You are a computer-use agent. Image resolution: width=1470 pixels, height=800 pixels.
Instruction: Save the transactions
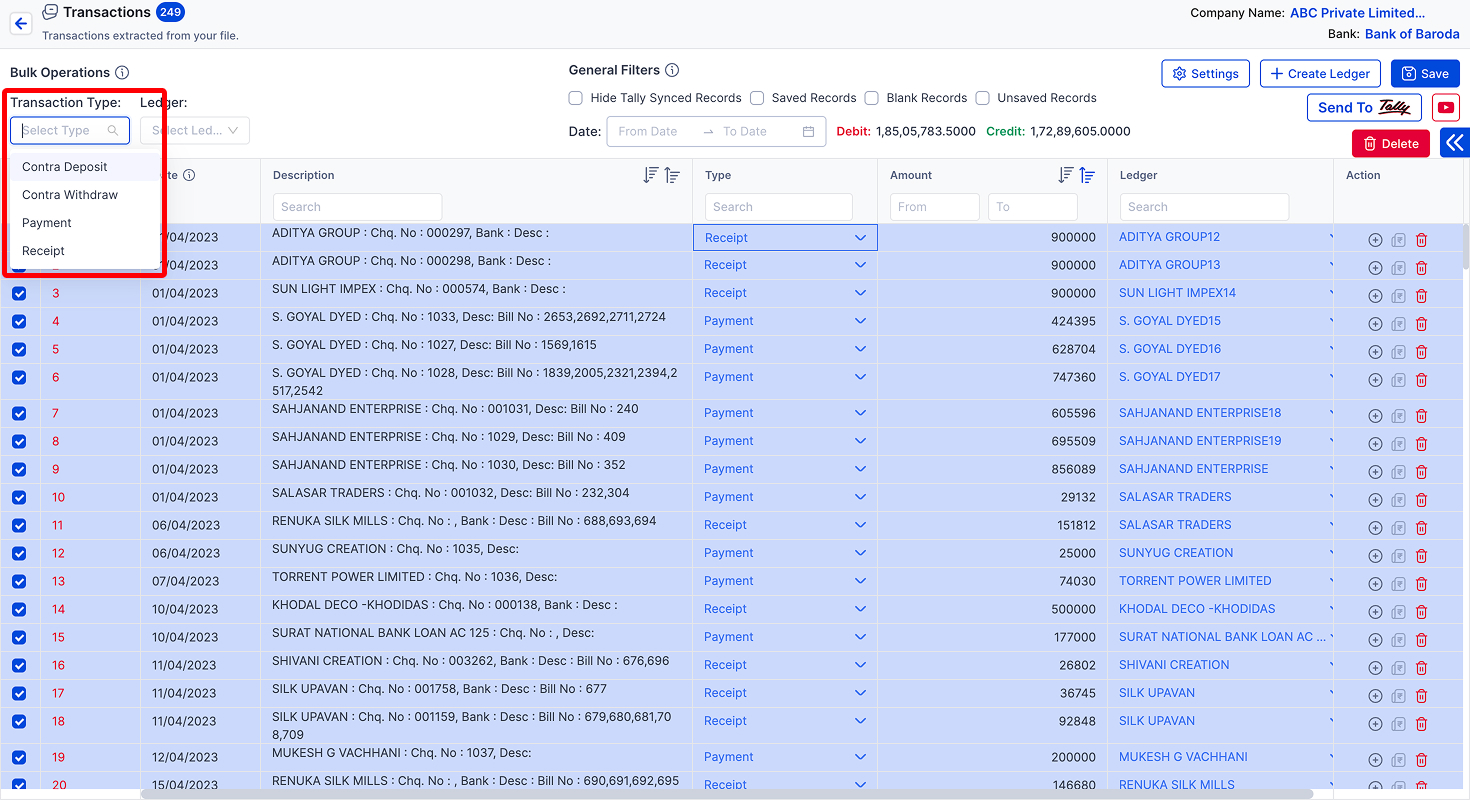[1425, 74]
